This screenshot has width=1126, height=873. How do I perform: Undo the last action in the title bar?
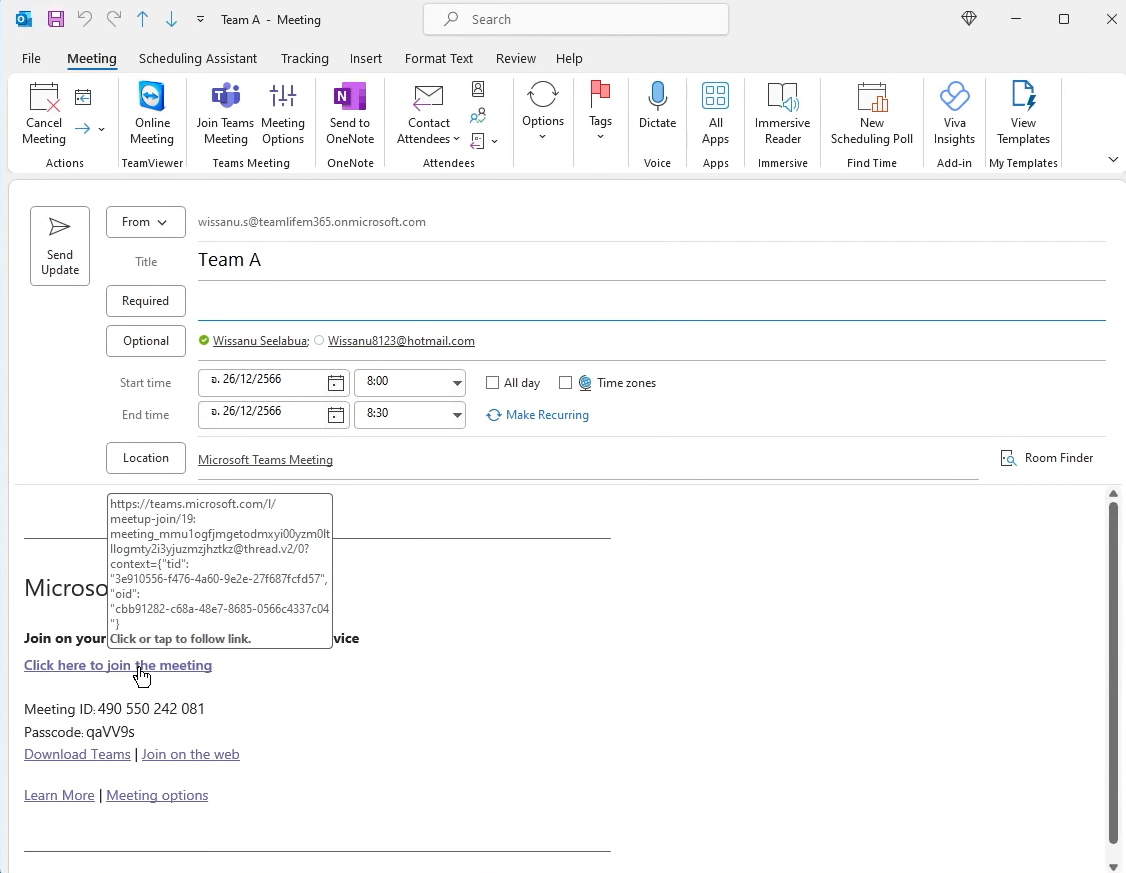pos(85,19)
